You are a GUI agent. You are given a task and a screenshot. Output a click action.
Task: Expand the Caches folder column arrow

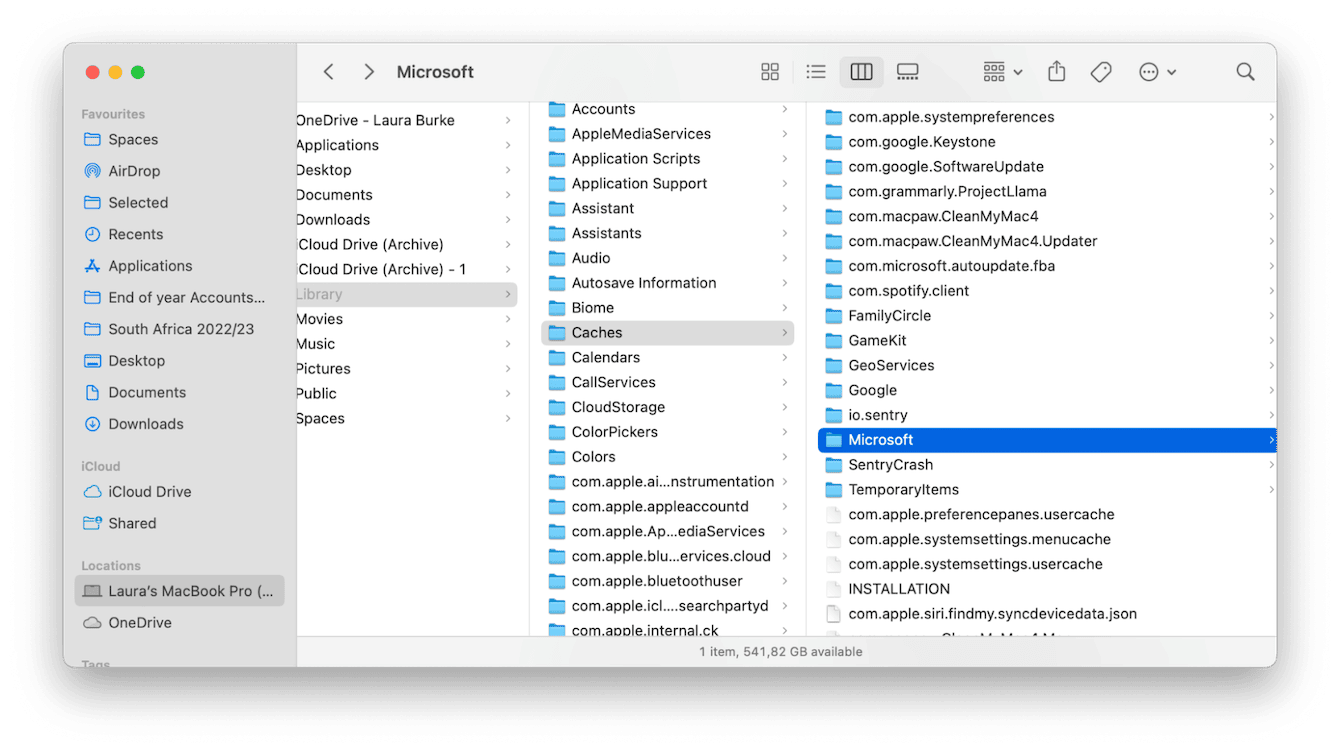click(785, 332)
